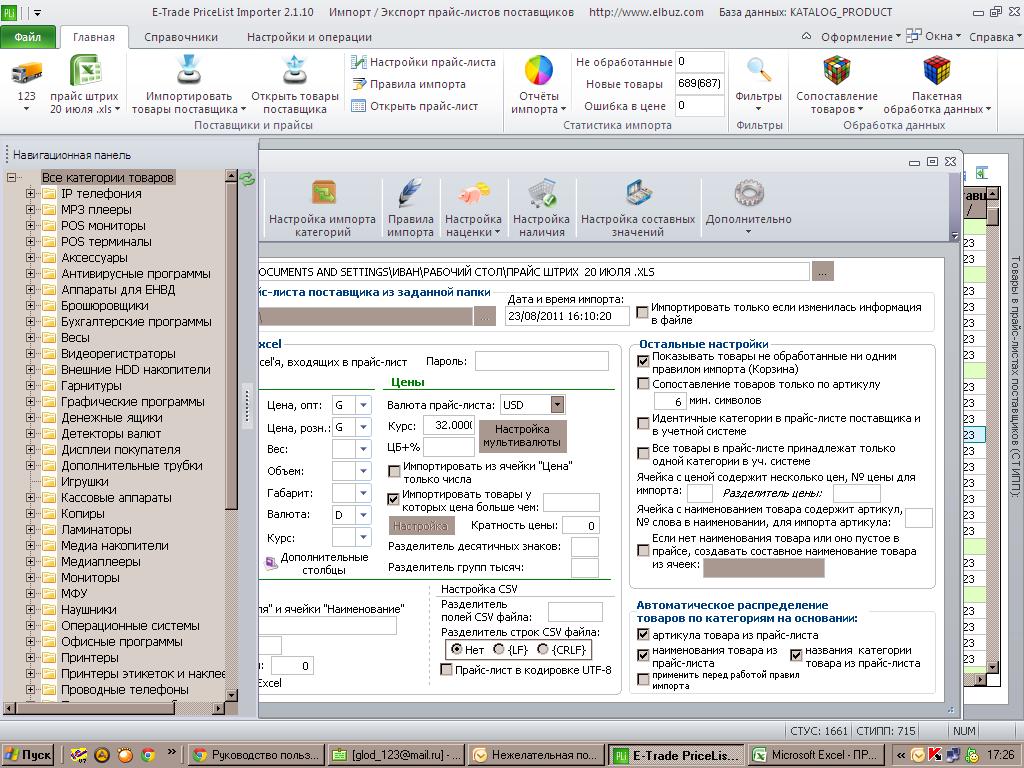Screen dimensions: 1024x768
Task: Check 'Идентичные категории в прайс-листе' option
Action: click(643, 423)
